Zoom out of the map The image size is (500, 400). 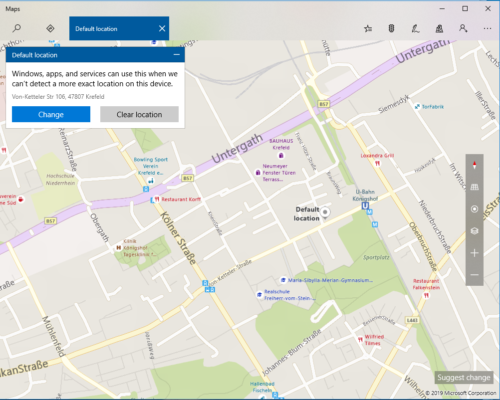474,275
